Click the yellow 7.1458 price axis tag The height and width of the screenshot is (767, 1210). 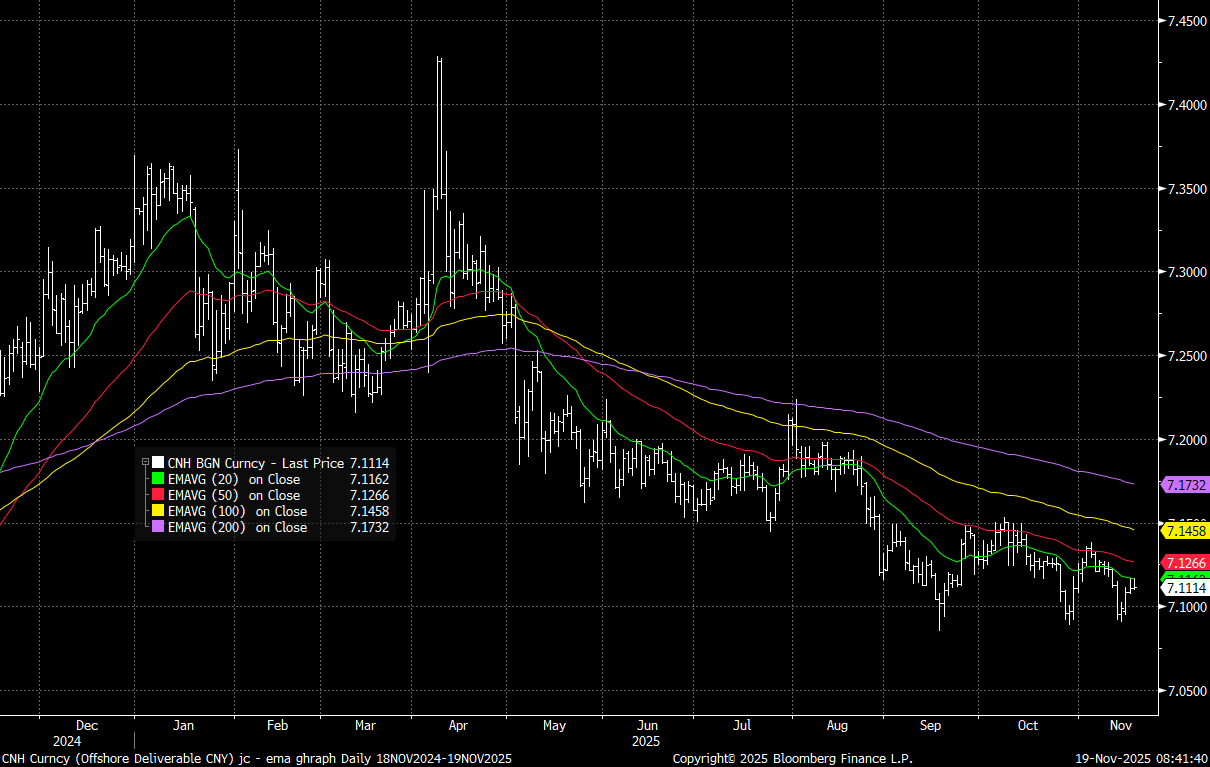[1185, 531]
